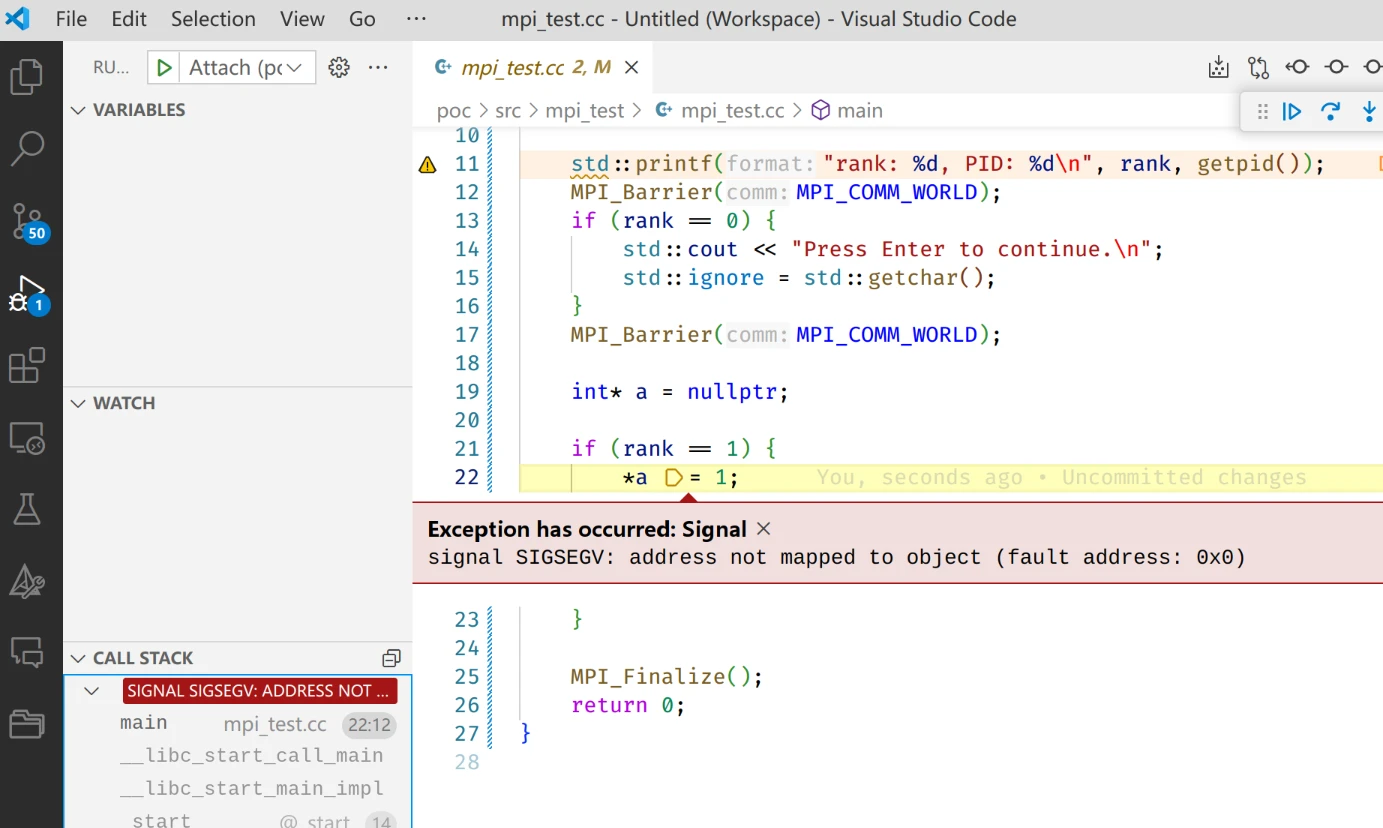
Task: Click the current-statement arrow on line 22
Action: click(x=673, y=478)
